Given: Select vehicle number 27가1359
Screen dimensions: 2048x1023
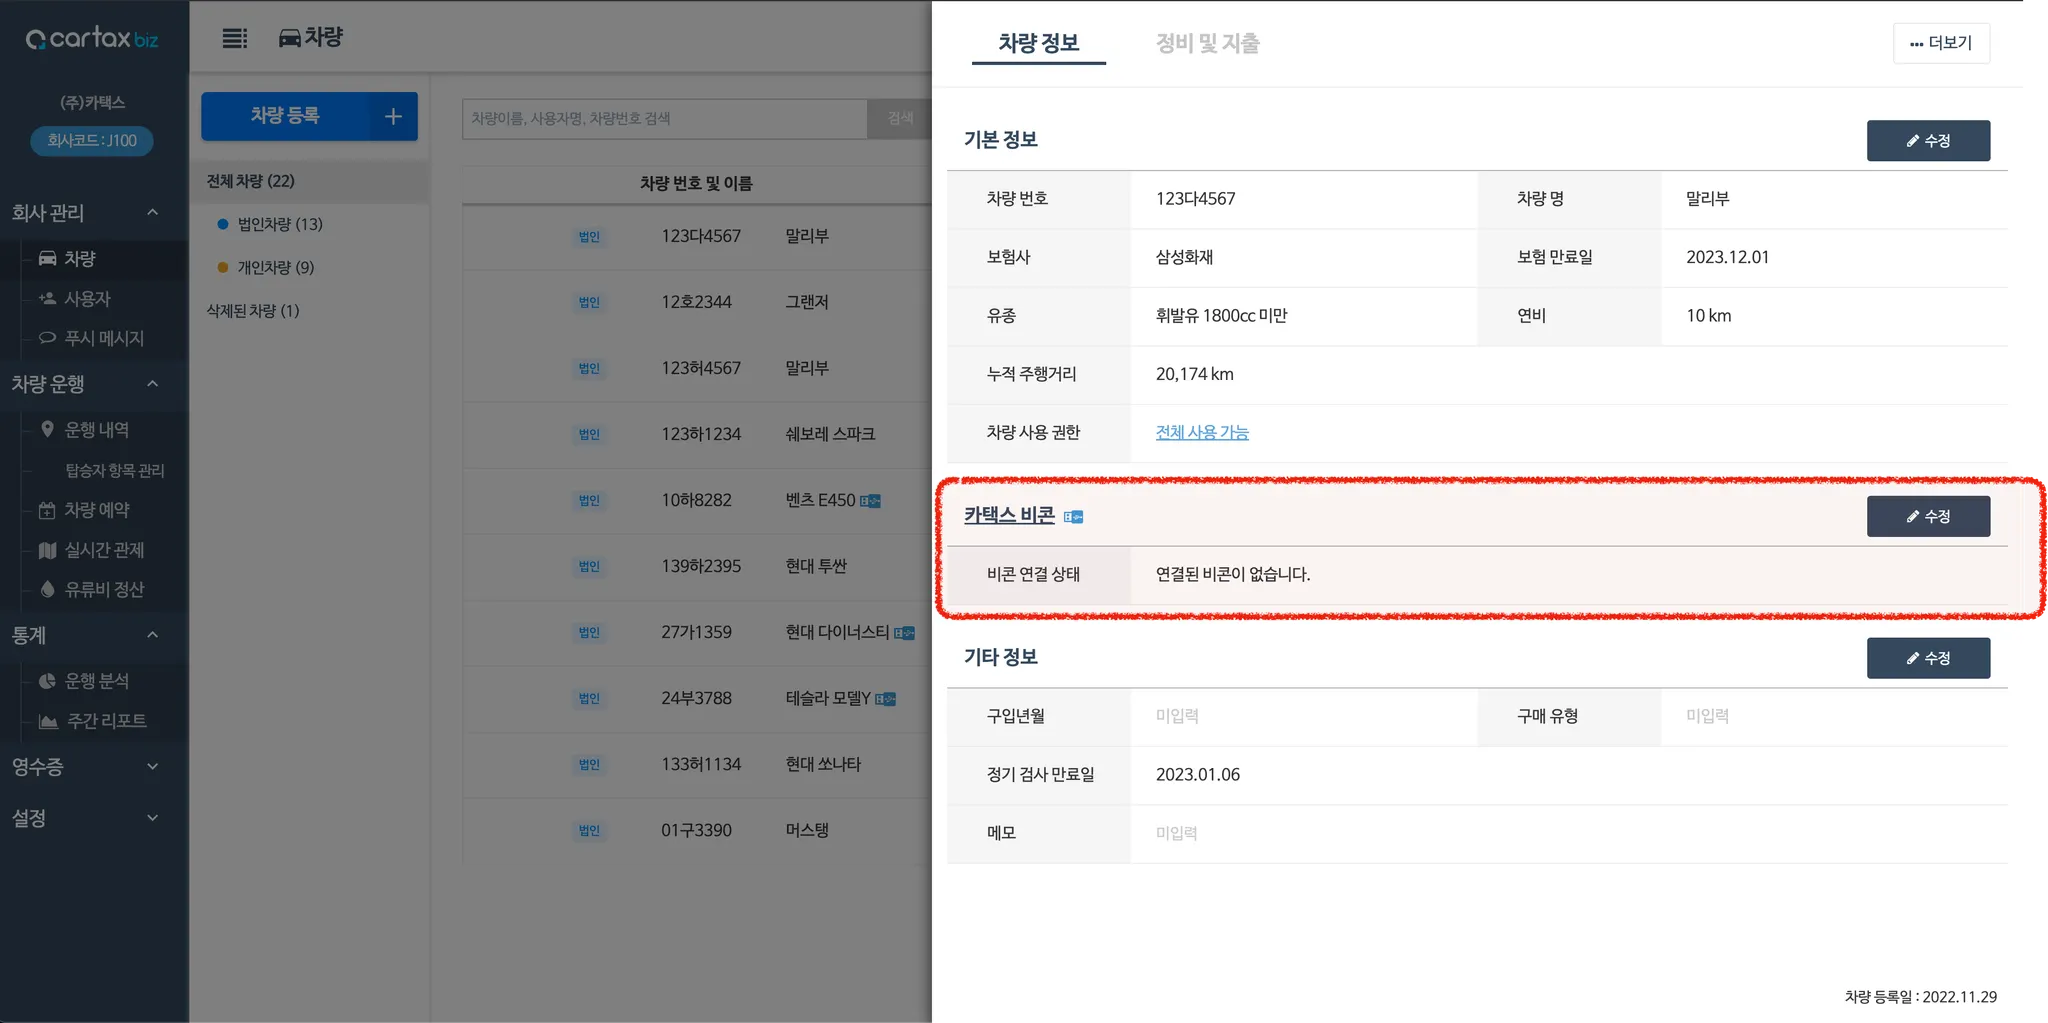Looking at the screenshot, I should coord(696,632).
